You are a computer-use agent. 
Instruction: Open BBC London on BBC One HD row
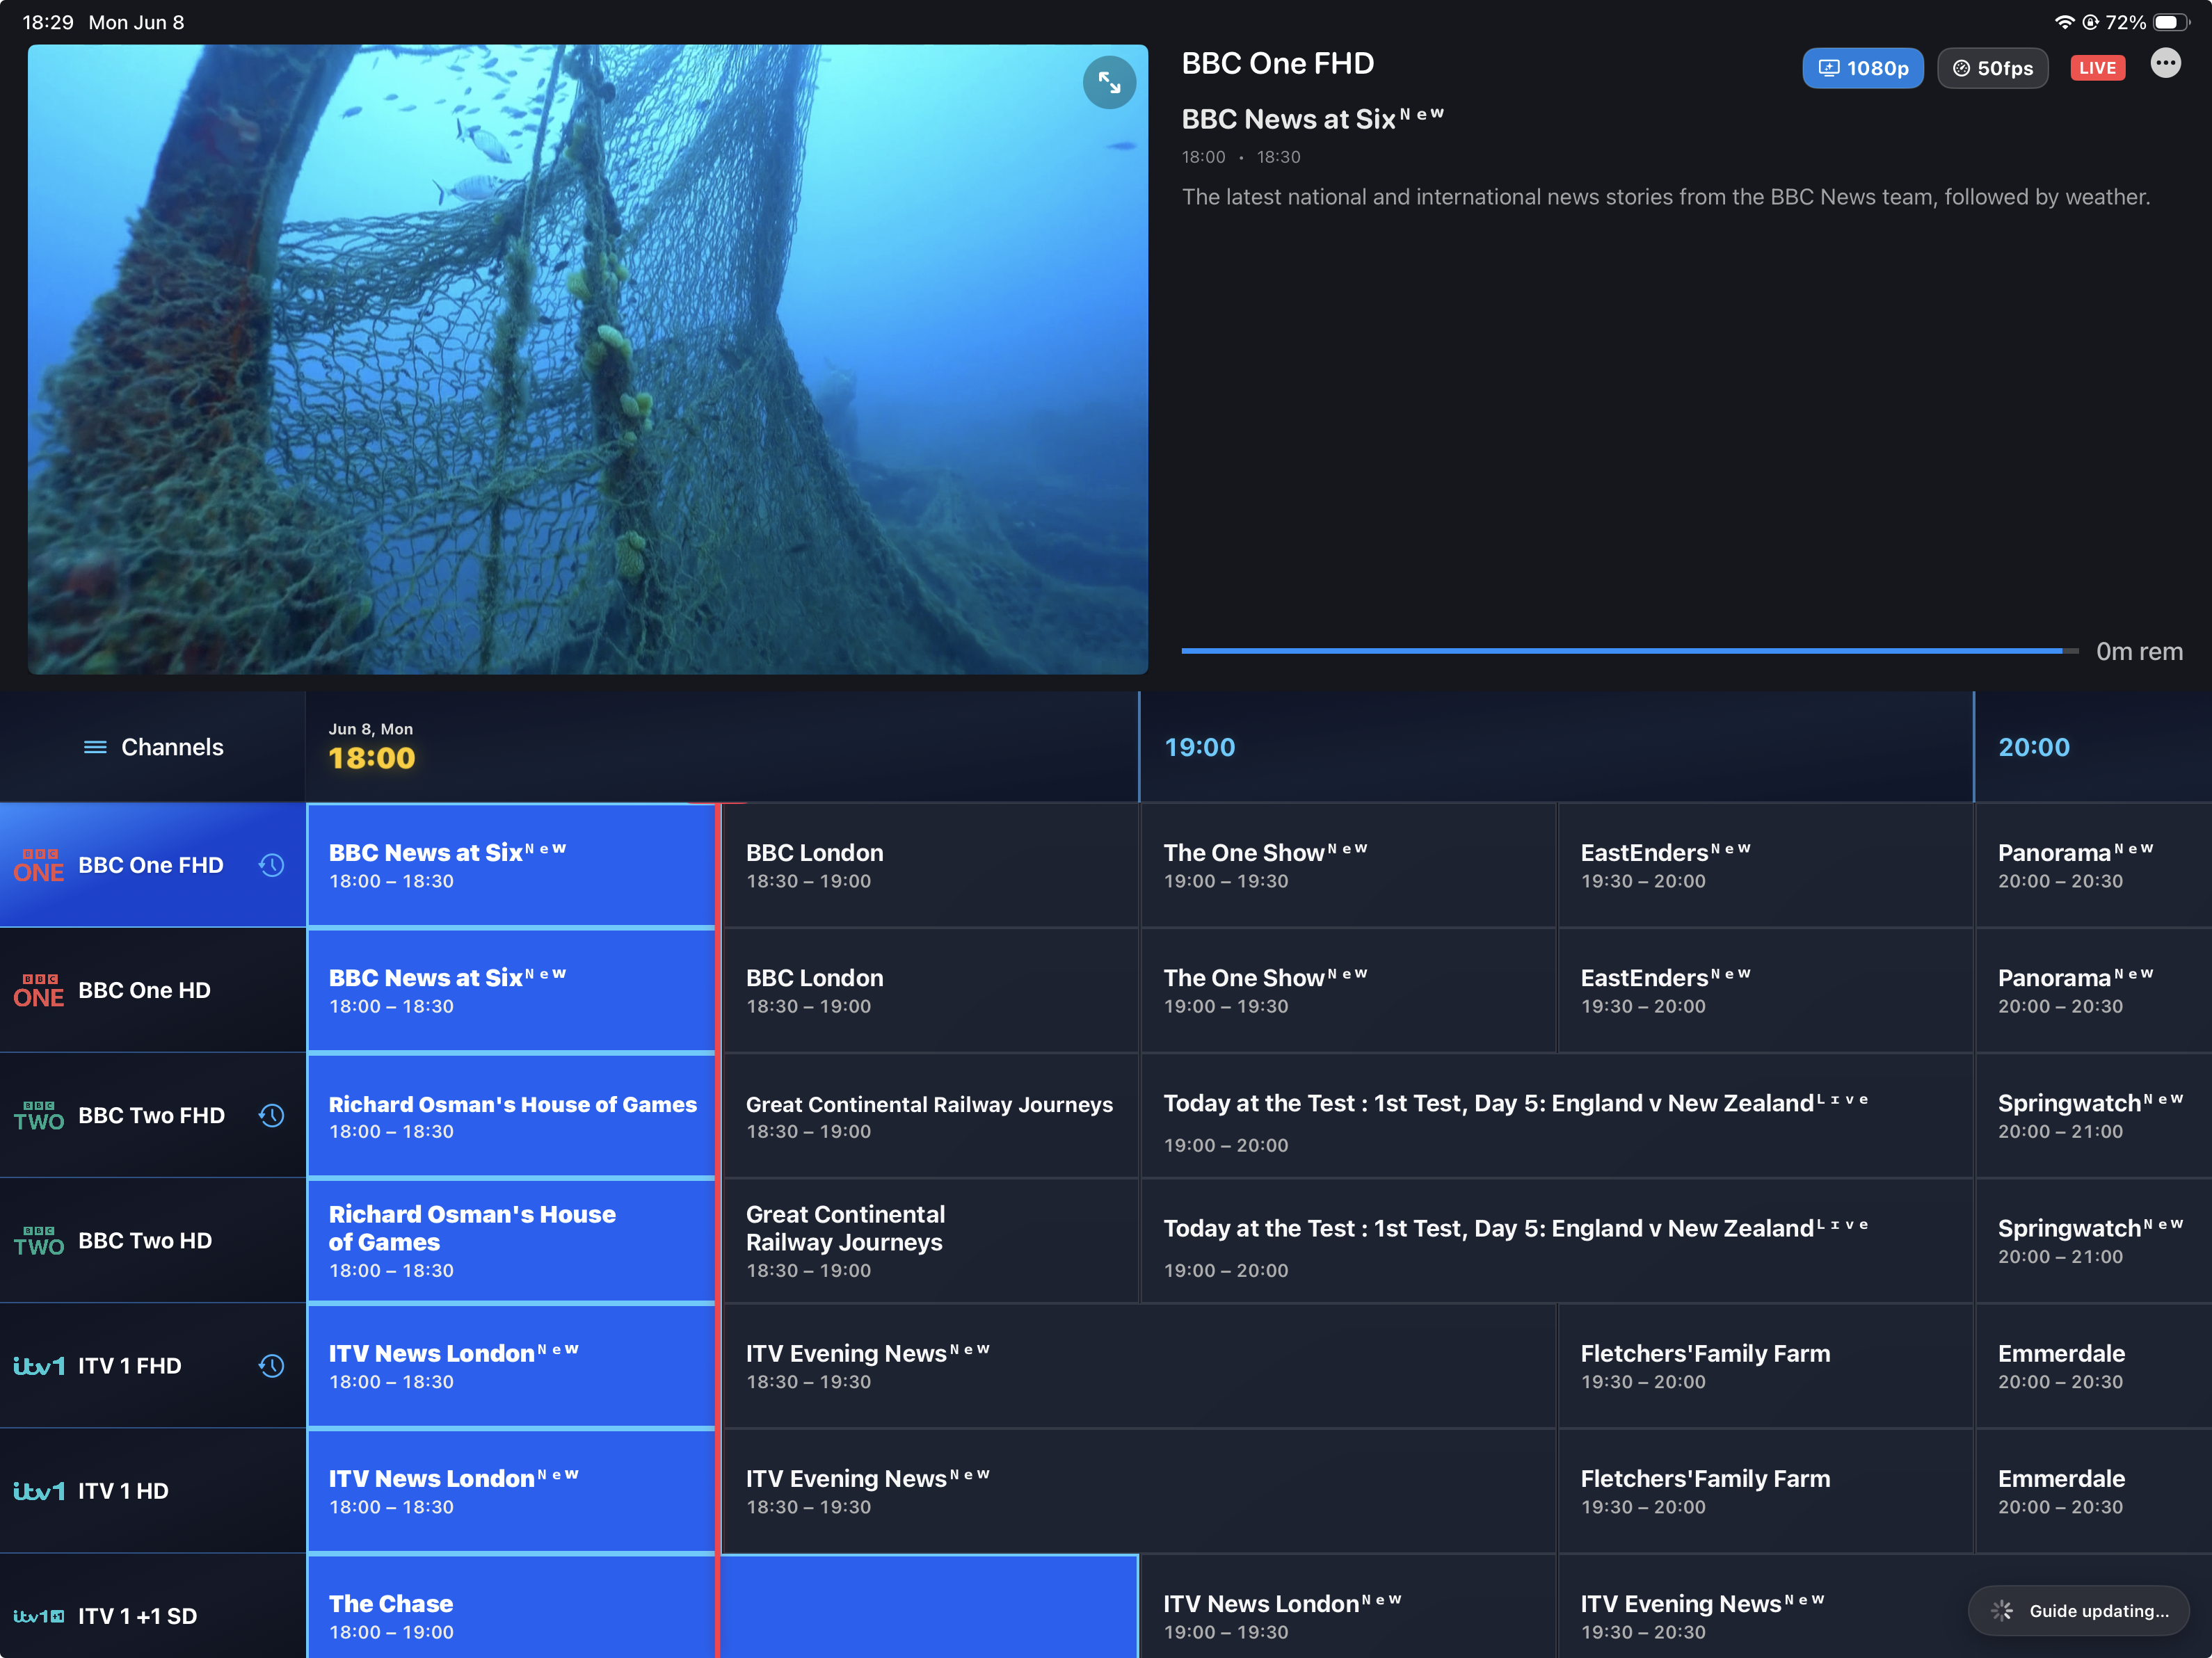click(x=931, y=990)
